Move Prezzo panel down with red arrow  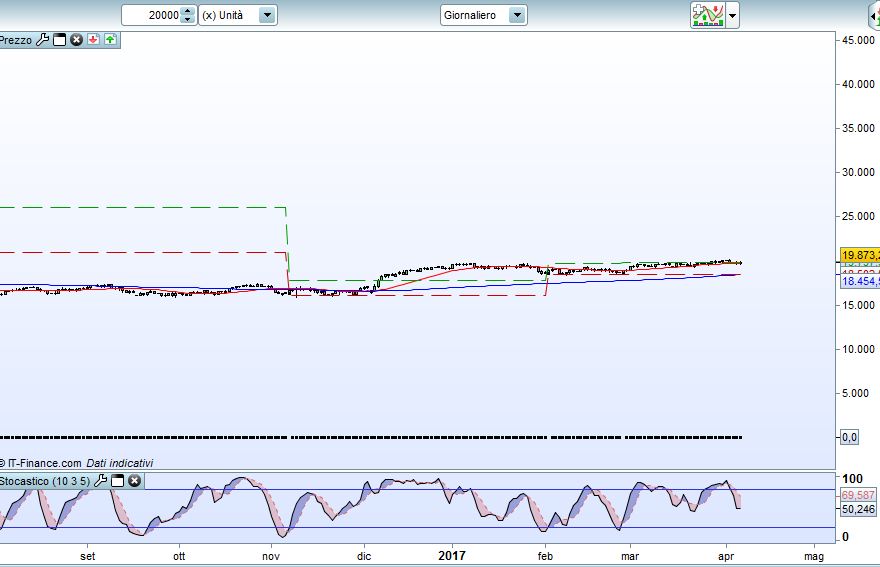(93, 40)
